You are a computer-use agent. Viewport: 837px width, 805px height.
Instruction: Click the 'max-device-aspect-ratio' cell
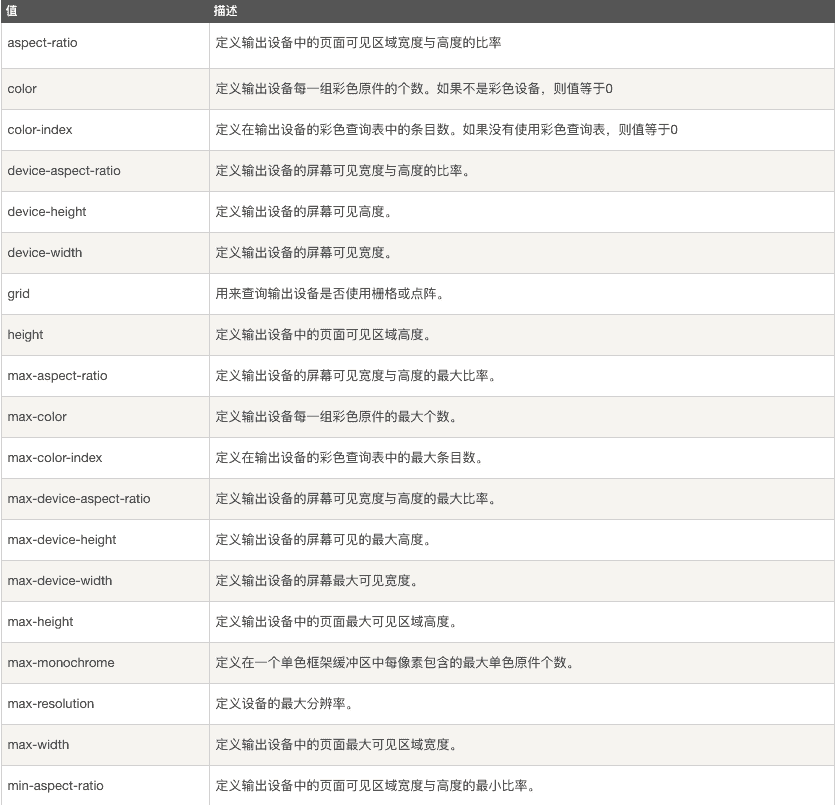(x=105, y=499)
